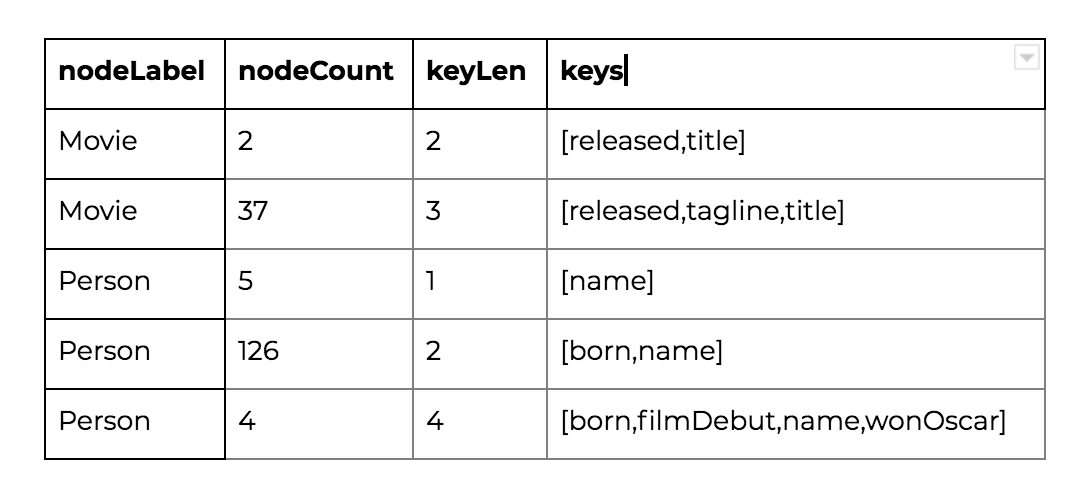Select the nodeCount header cell
The width and height of the screenshot is (1076, 482).
coord(319,74)
